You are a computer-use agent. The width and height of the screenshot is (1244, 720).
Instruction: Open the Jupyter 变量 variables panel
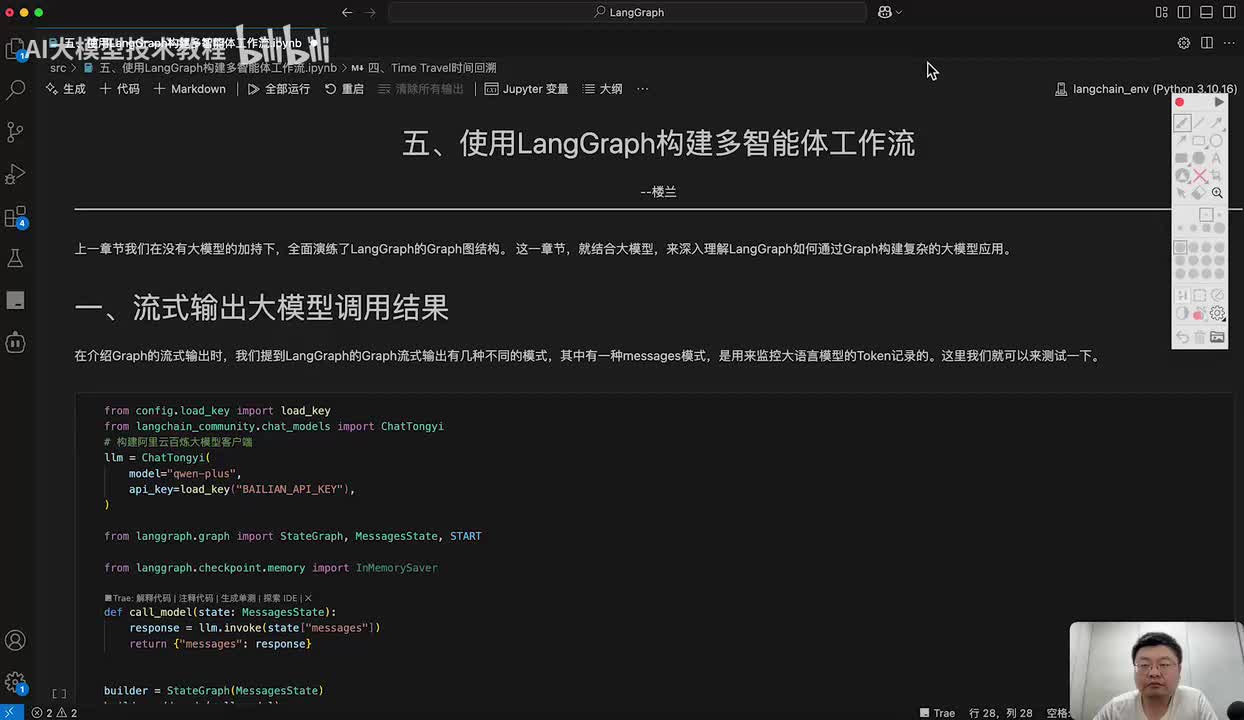[527, 89]
